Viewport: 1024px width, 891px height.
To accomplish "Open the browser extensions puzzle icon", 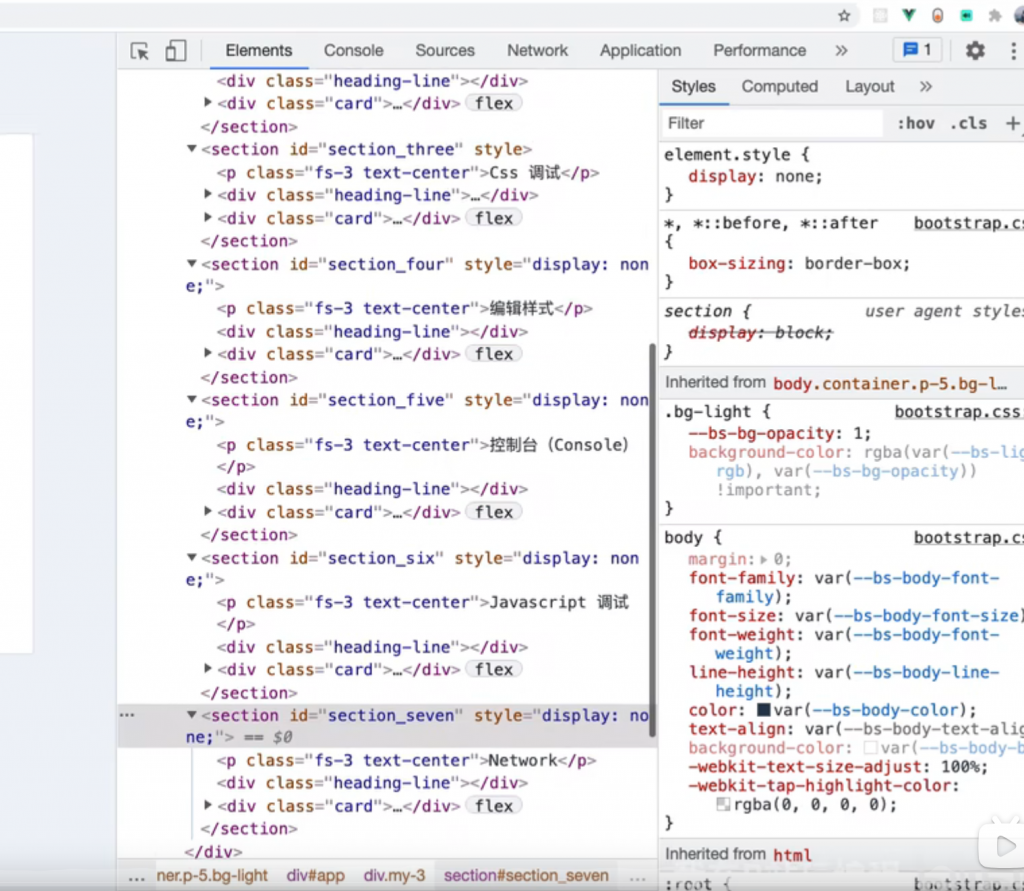I will tap(995, 15).
